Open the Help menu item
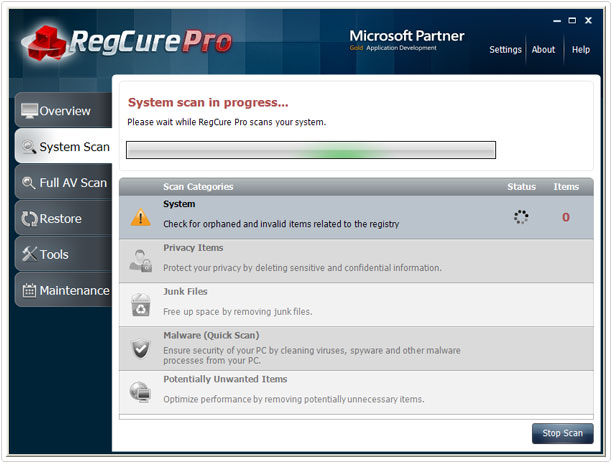This screenshot has width=612, height=463. (581, 50)
